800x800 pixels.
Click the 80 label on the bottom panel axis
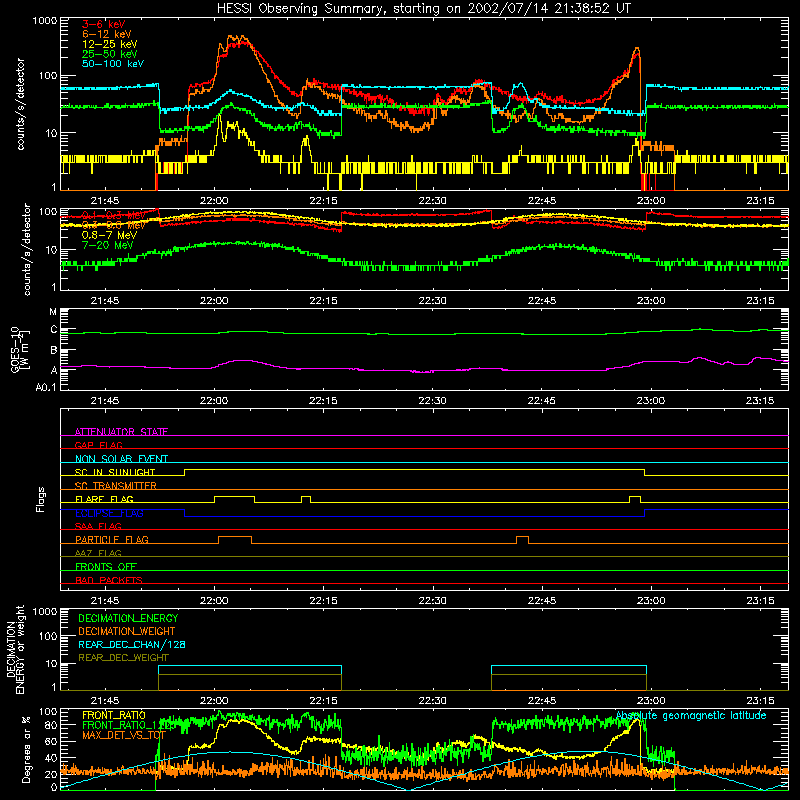tap(51, 724)
